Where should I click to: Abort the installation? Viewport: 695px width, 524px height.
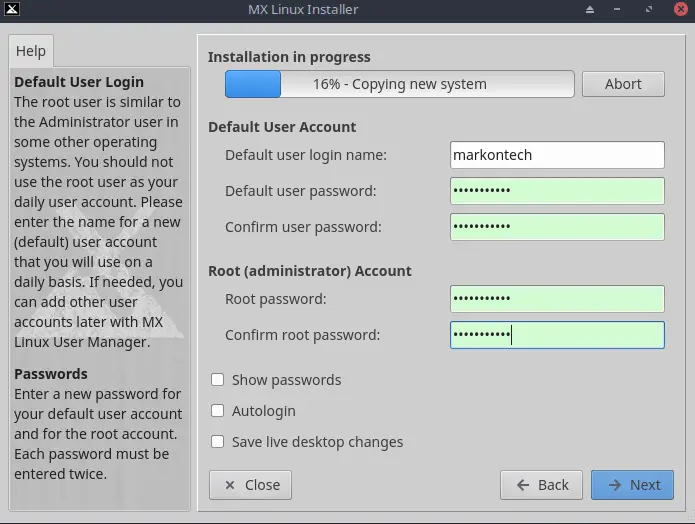623,84
